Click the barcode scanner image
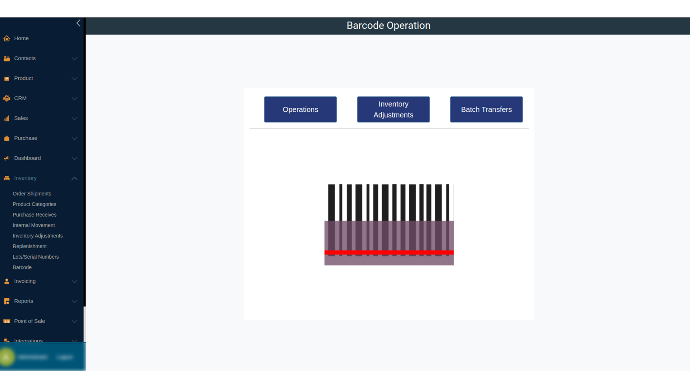The width and height of the screenshot is (690, 388). coord(389,224)
